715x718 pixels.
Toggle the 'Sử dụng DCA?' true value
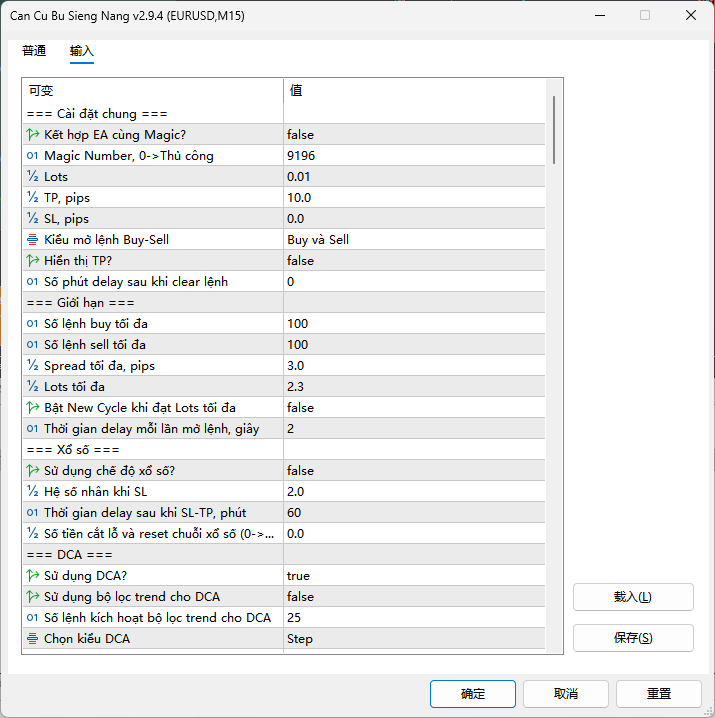click(414, 576)
